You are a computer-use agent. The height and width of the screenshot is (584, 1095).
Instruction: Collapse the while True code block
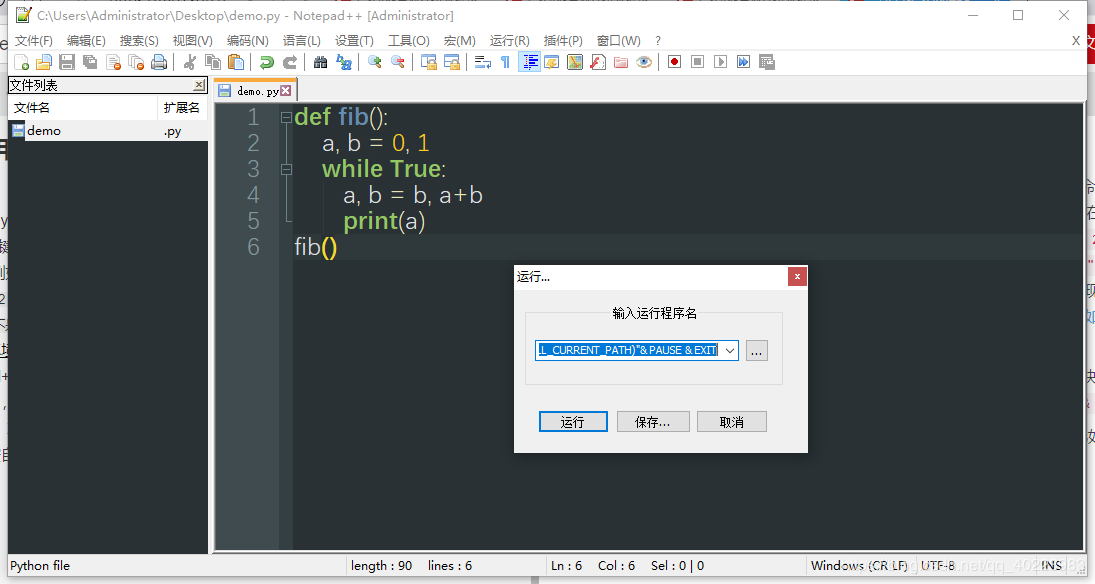point(286,169)
